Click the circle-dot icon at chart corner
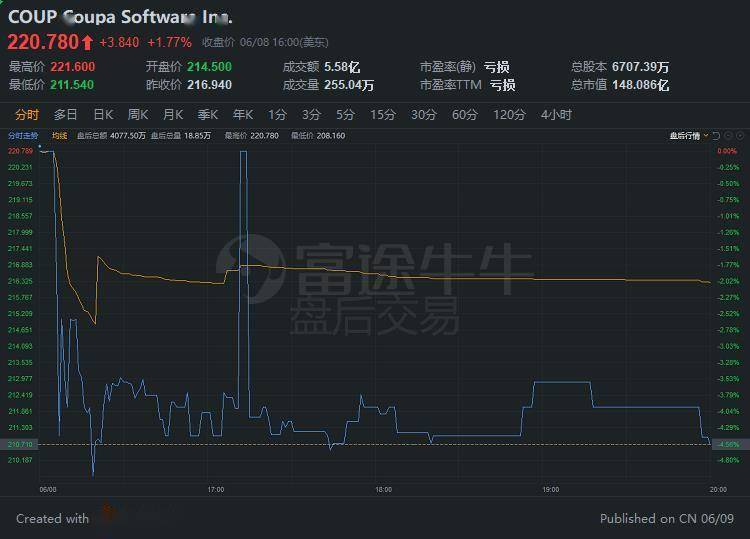 [740, 136]
